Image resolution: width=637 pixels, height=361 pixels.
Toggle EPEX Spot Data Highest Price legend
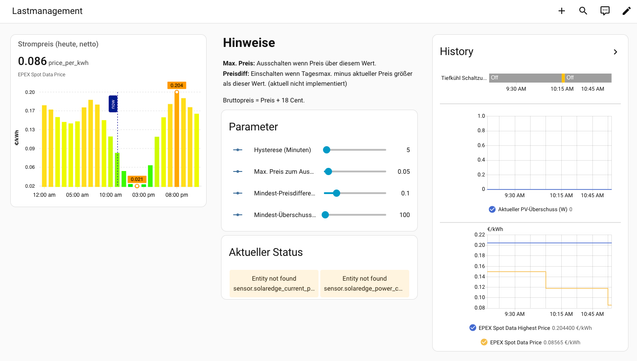472,328
